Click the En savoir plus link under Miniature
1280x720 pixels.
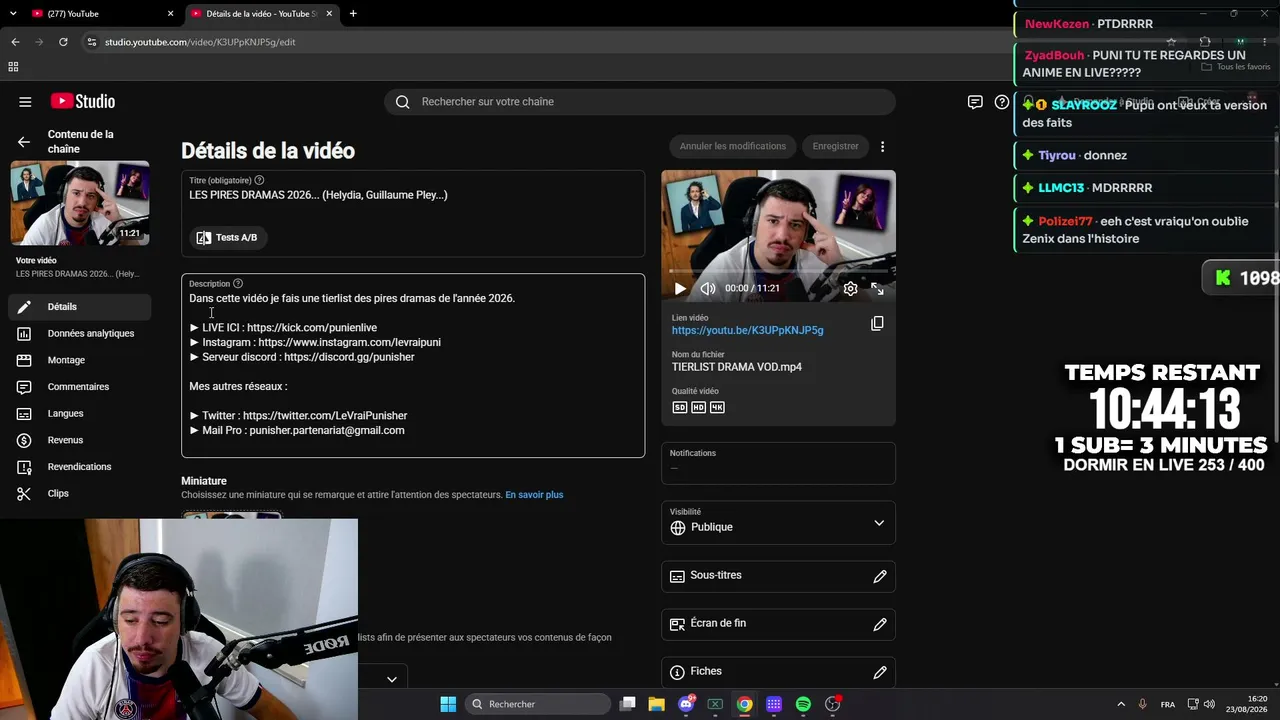[534, 495]
